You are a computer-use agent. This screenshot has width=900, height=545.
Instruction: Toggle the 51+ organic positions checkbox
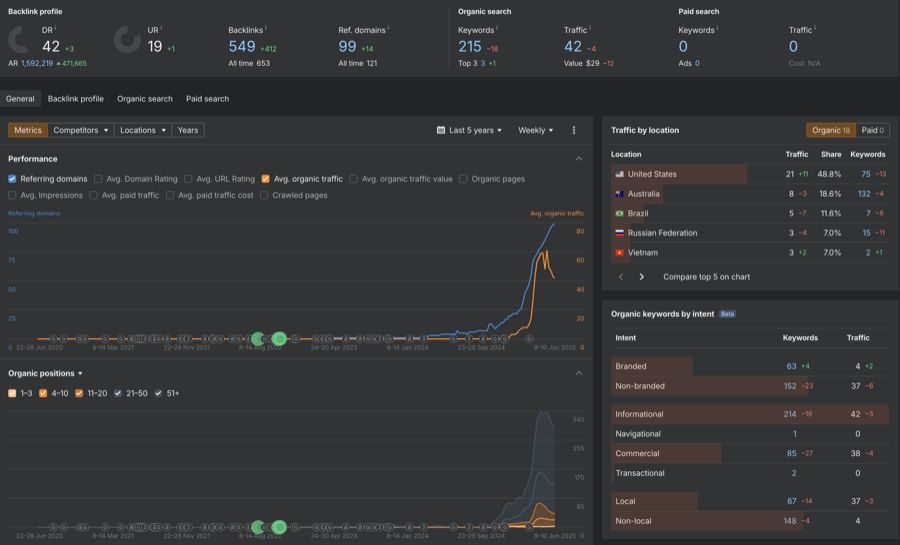158,393
